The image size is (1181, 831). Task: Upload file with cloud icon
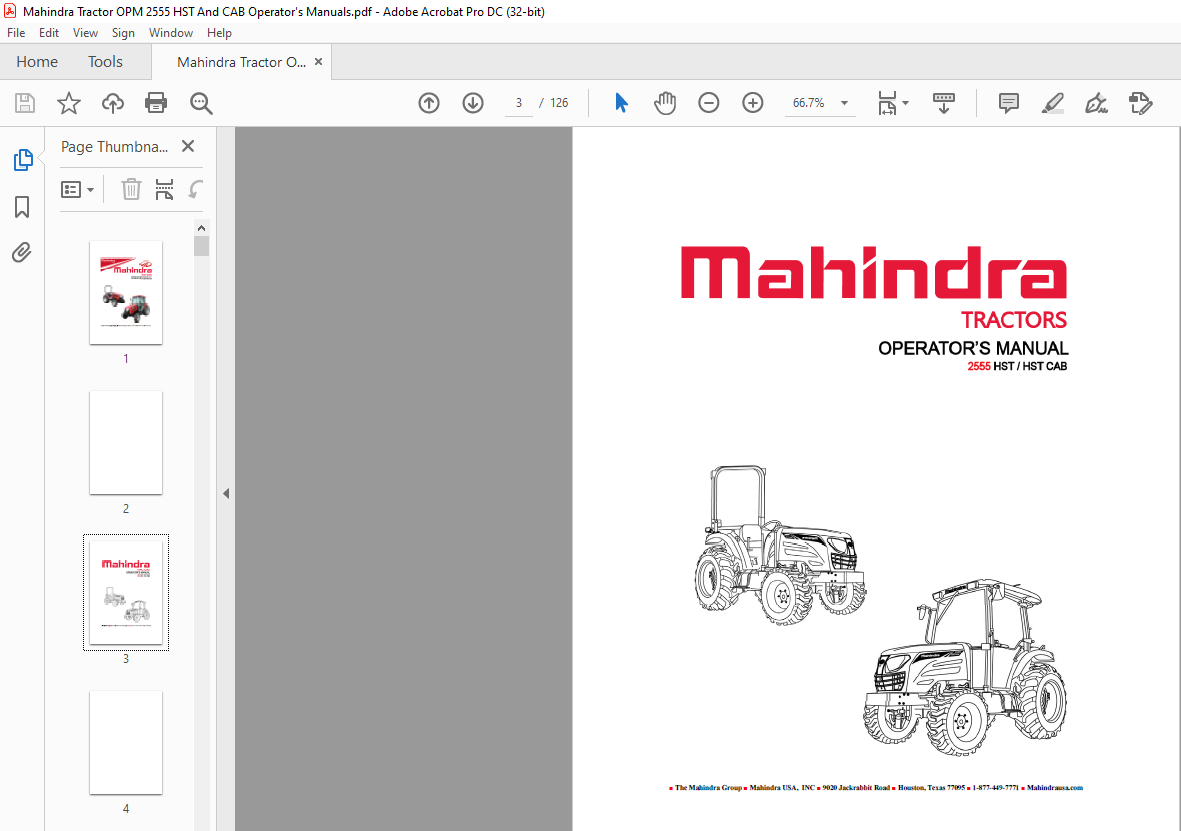pyautogui.click(x=113, y=103)
